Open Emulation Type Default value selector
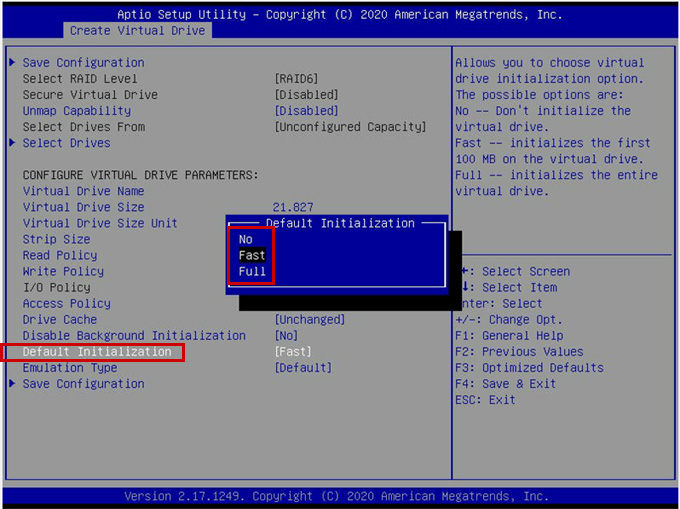 303,368
